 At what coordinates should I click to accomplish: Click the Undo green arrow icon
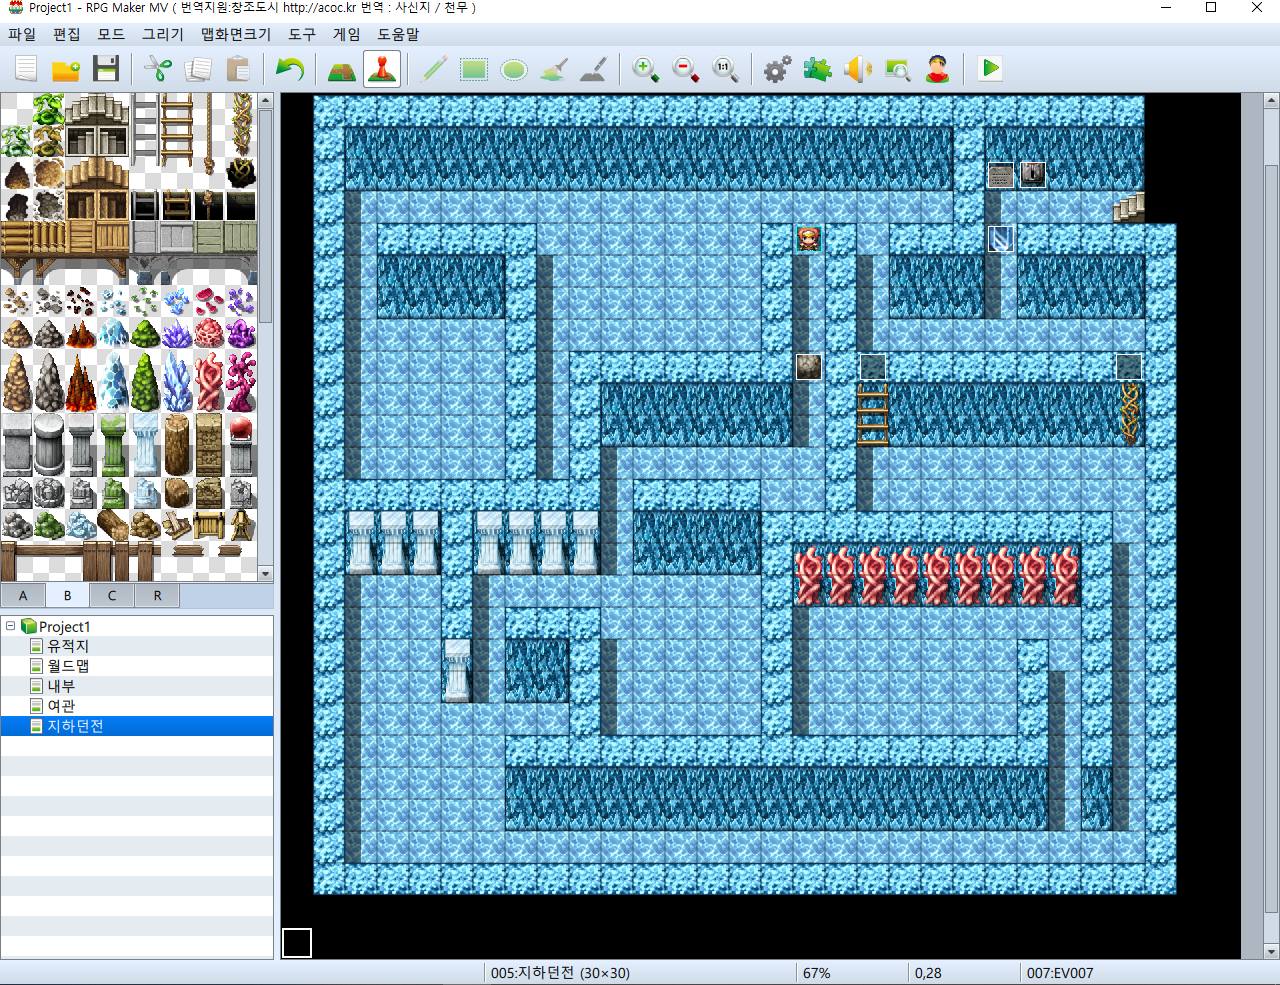click(290, 69)
